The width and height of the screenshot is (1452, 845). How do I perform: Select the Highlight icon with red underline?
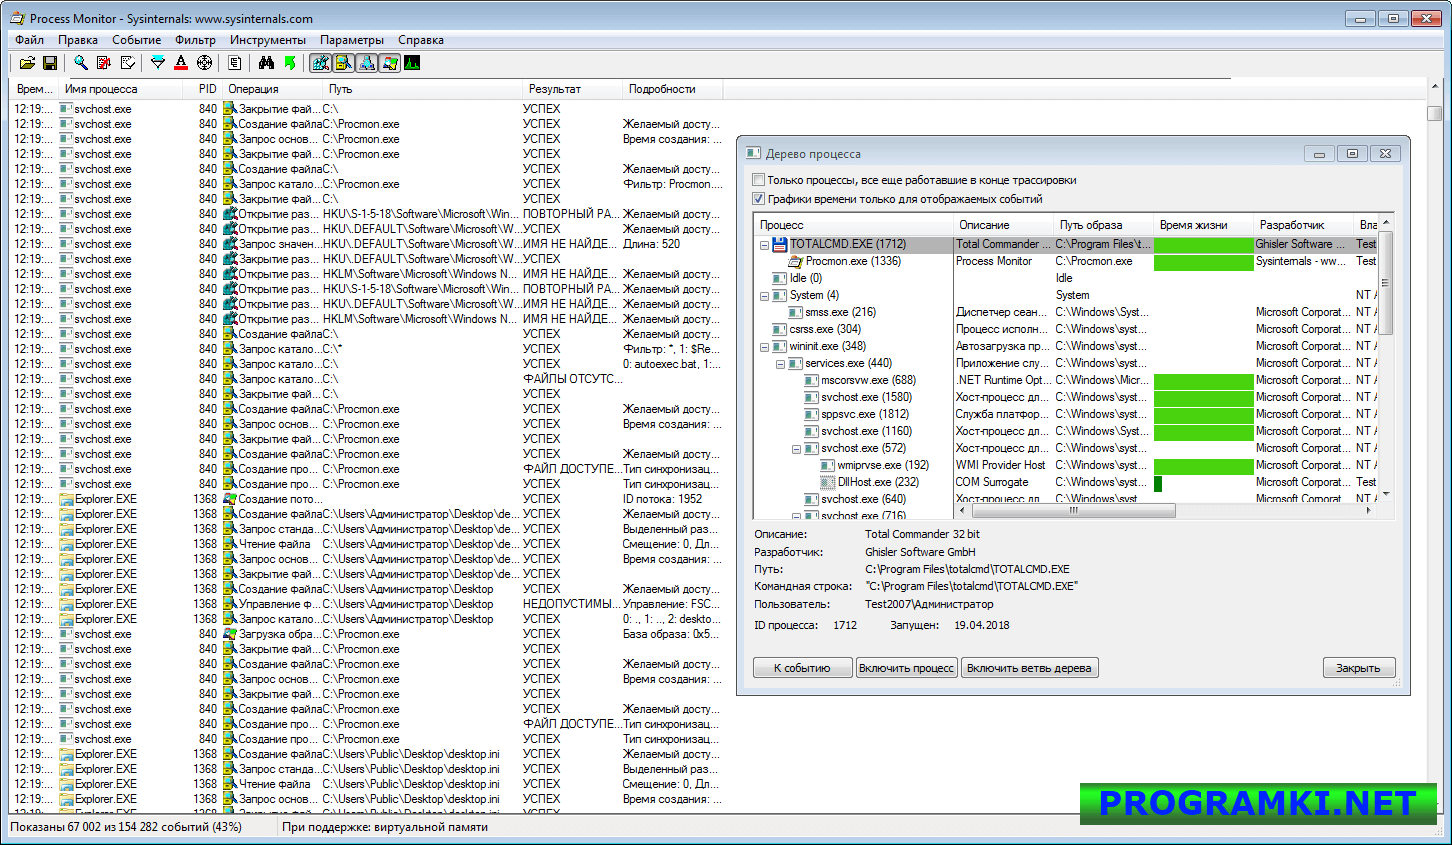181,62
